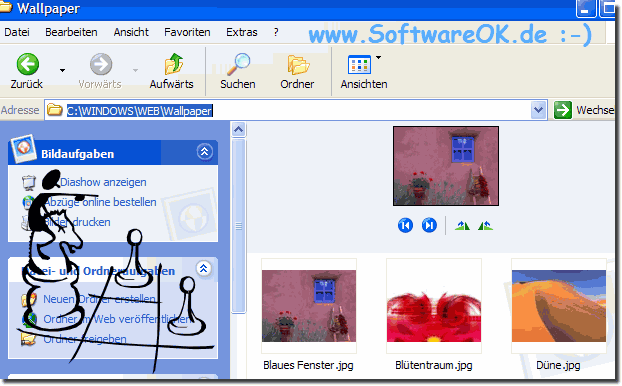Expand the address bar dropdown list
Image resolution: width=622 pixels, height=386 pixels.
538,110
